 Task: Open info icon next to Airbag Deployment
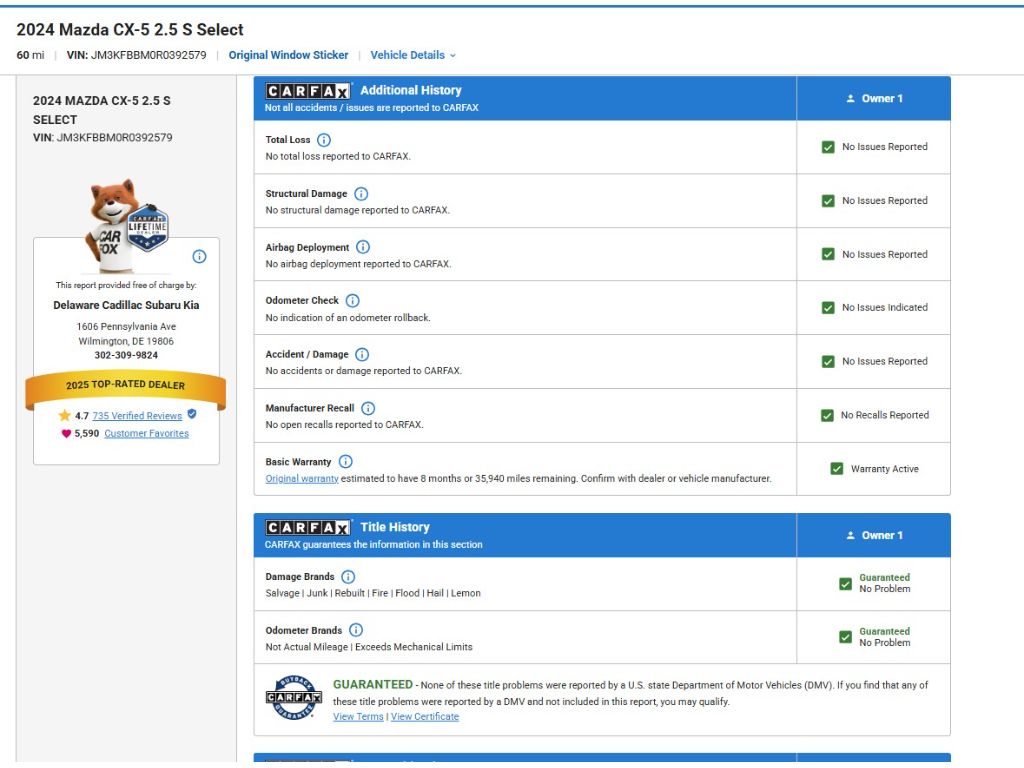[363, 248]
